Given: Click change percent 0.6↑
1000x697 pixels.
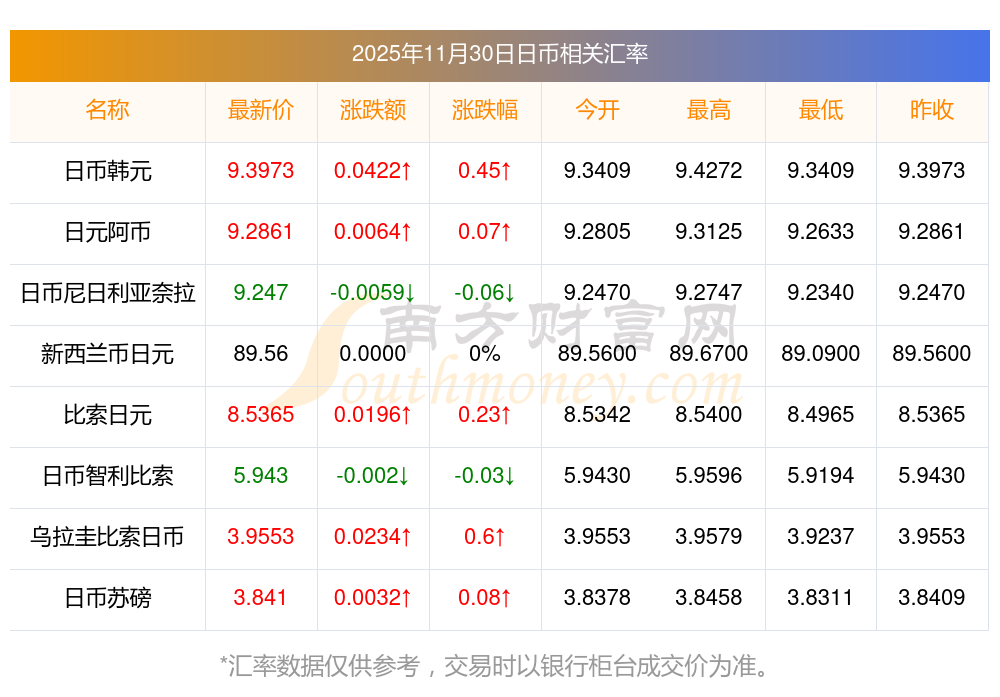Looking at the screenshot, I should click(x=485, y=536).
